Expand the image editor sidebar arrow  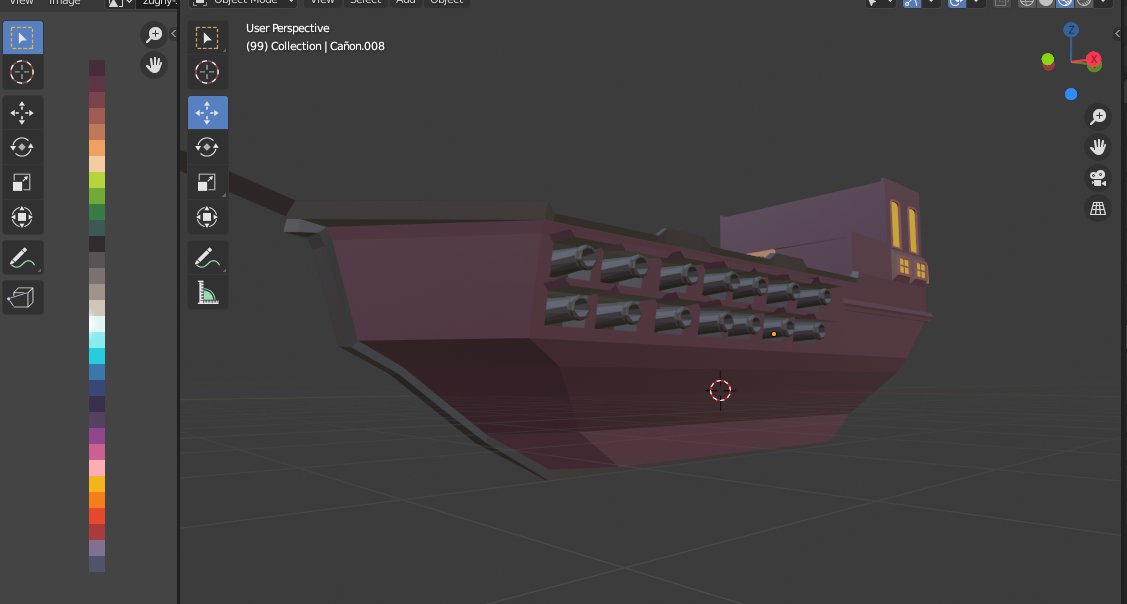[173, 34]
